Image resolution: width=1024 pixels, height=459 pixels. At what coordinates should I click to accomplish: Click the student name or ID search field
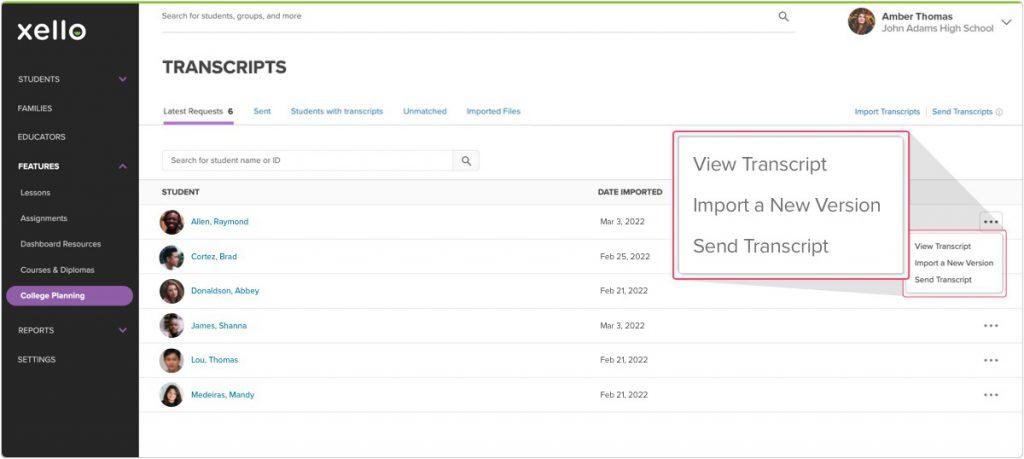[308, 160]
